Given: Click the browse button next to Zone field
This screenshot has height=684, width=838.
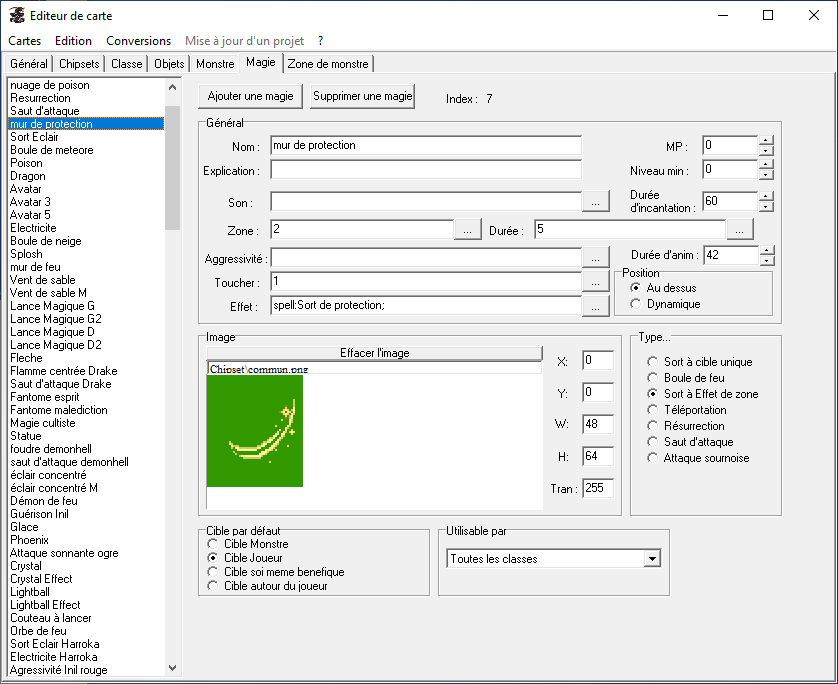Looking at the screenshot, I should coord(467,230).
